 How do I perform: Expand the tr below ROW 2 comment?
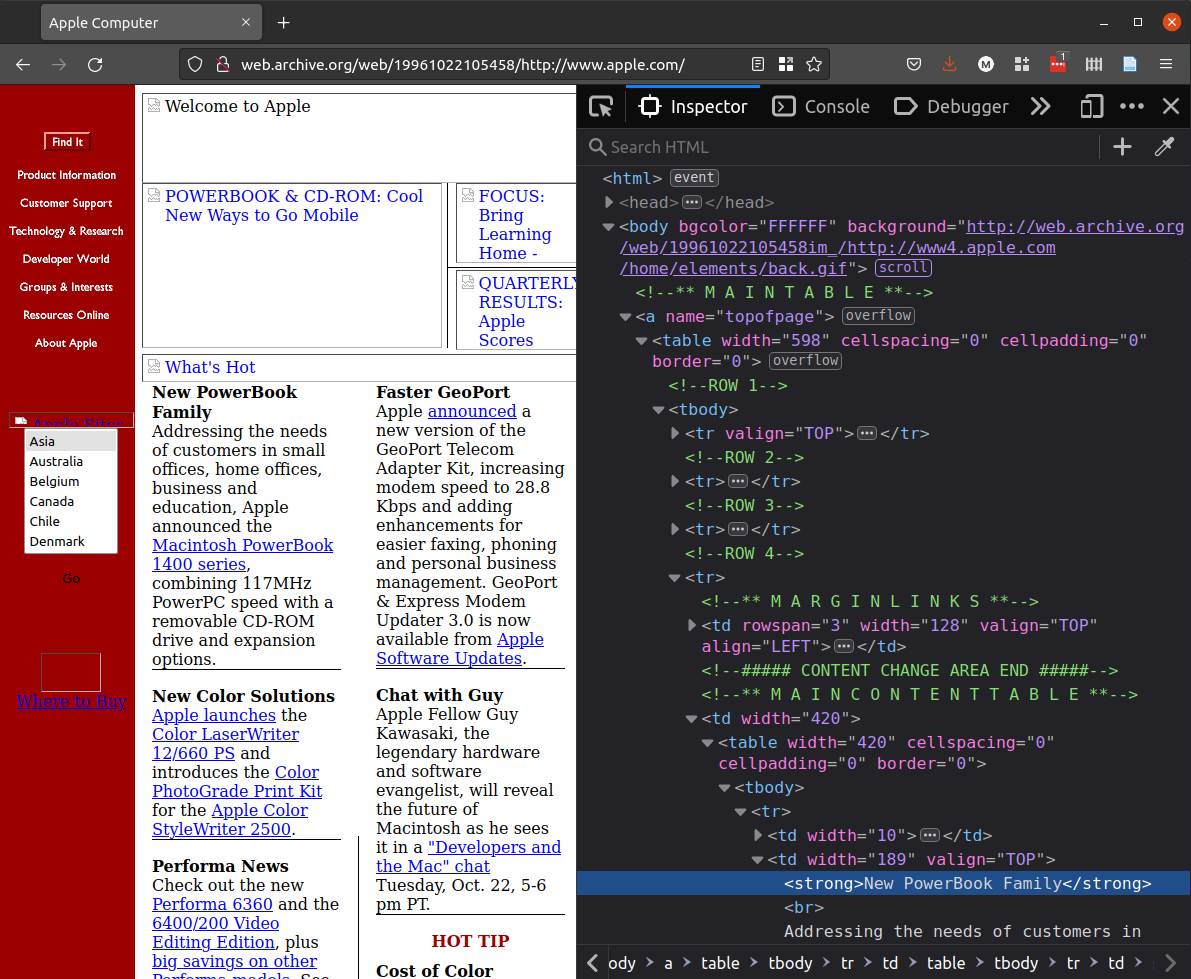click(674, 481)
